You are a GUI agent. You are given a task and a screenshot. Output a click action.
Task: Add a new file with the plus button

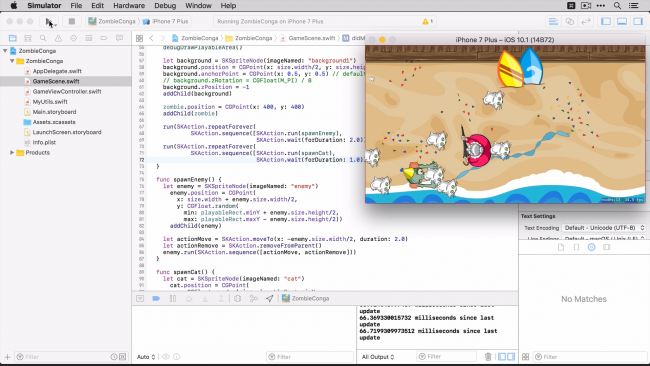point(7,356)
